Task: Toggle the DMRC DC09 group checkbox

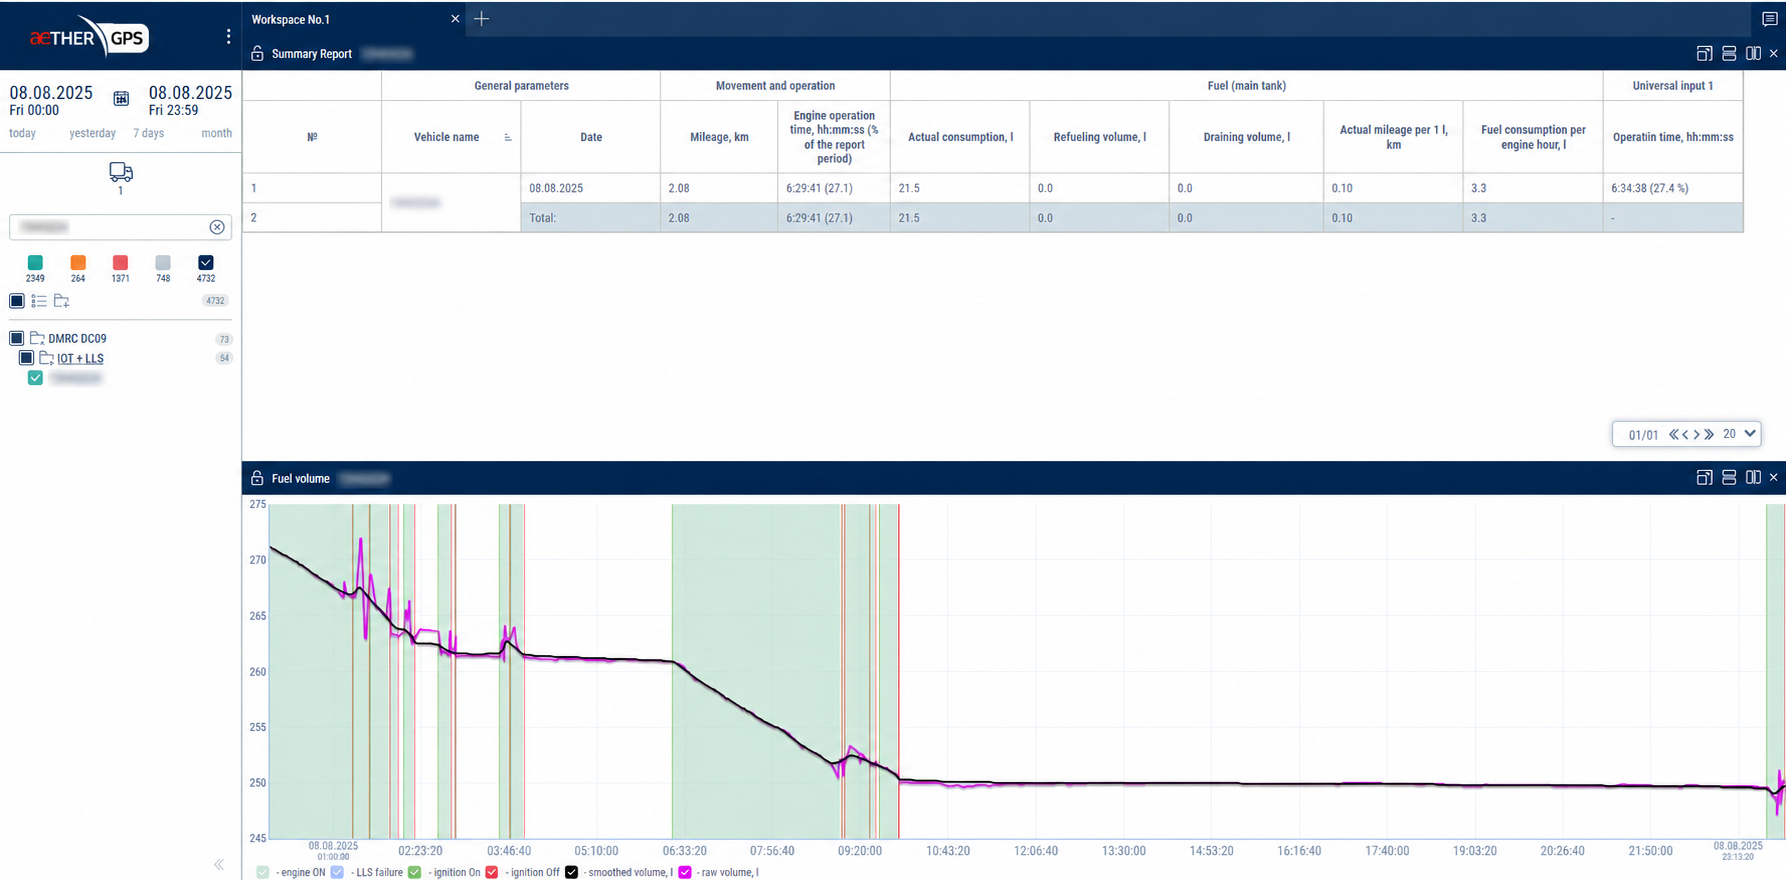Action: (x=17, y=338)
